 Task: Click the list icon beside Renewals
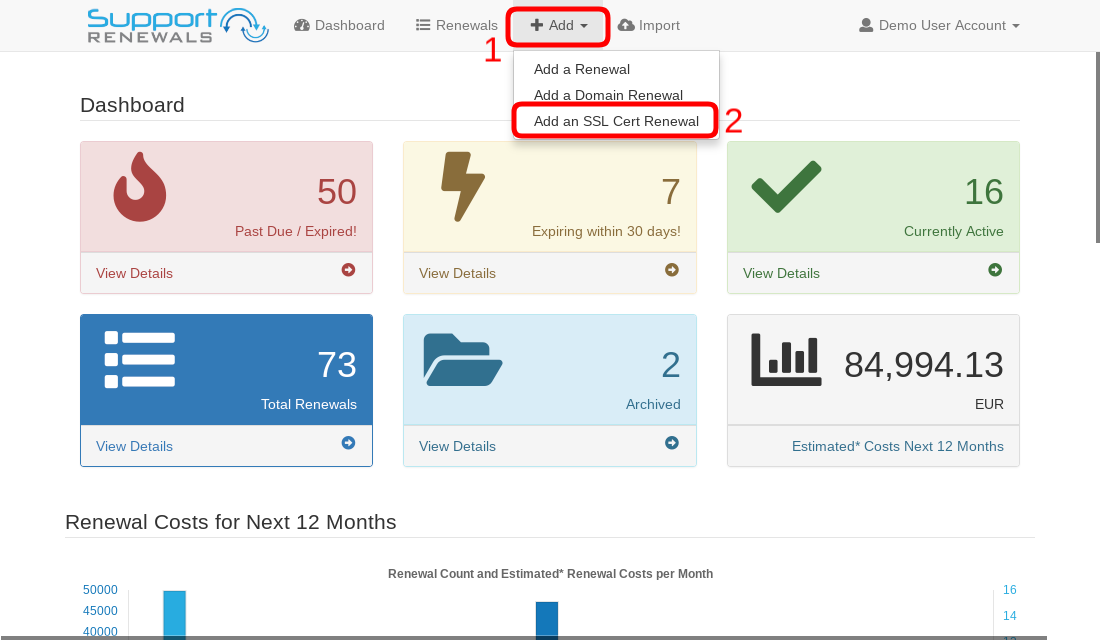(x=423, y=25)
